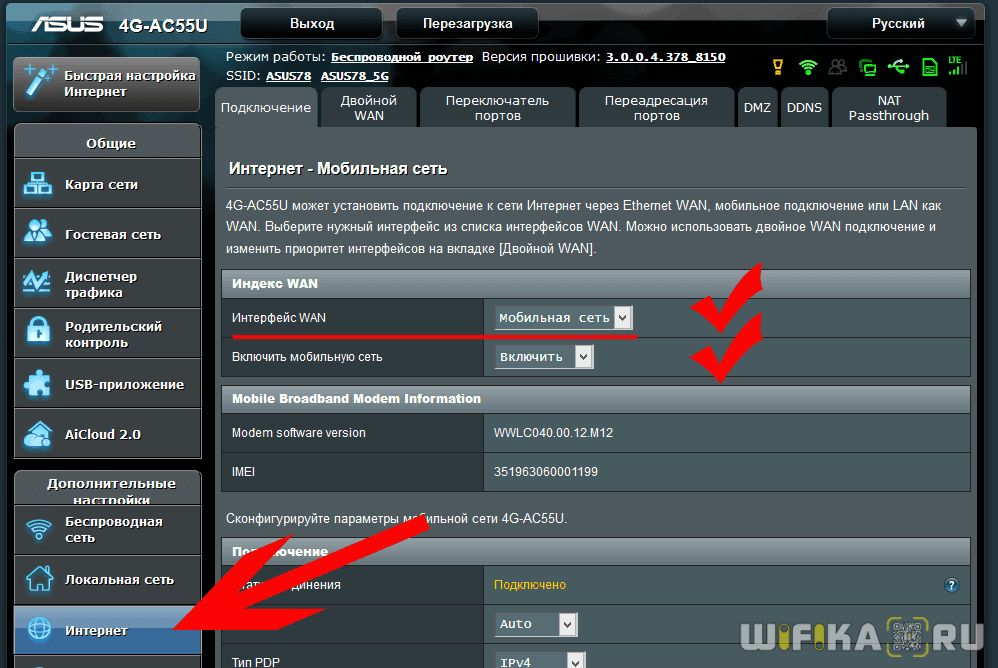Open the help question mark icon
The height and width of the screenshot is (668, 998).
tap(951, 585)
